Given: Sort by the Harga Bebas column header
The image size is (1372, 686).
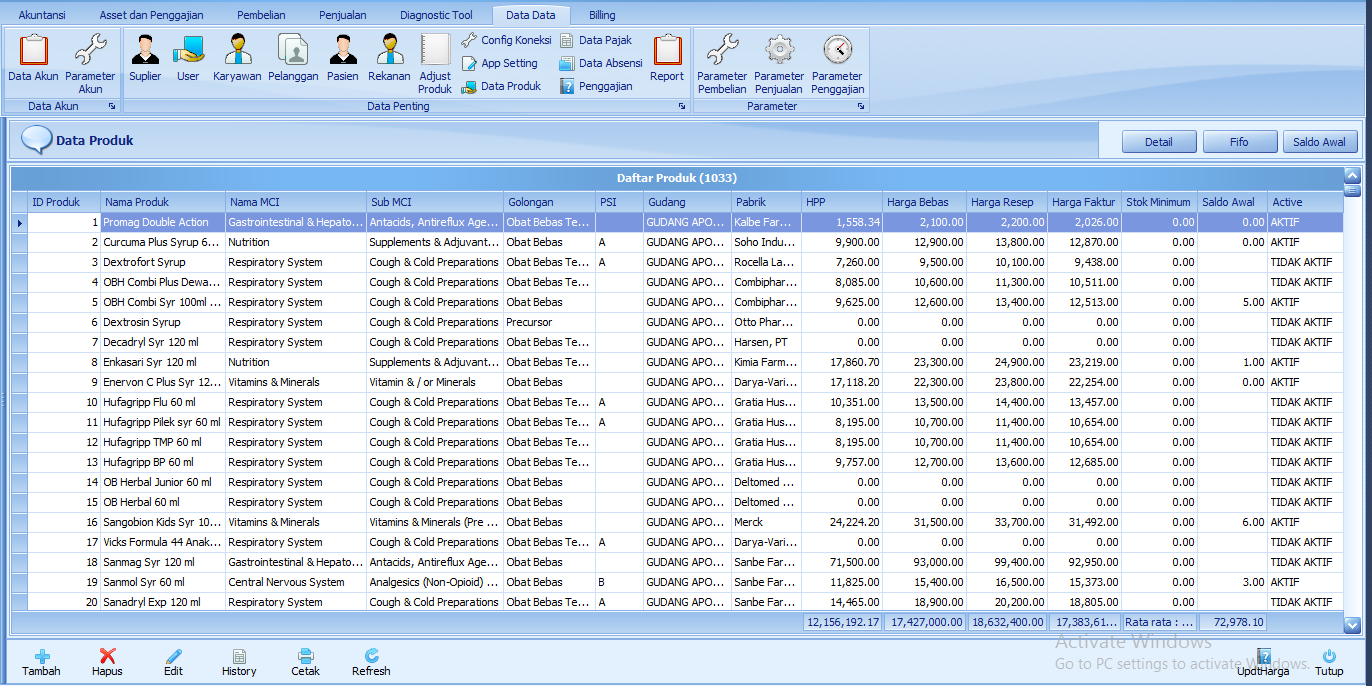Looking at the screenshot, I should (x=924, y=202).
